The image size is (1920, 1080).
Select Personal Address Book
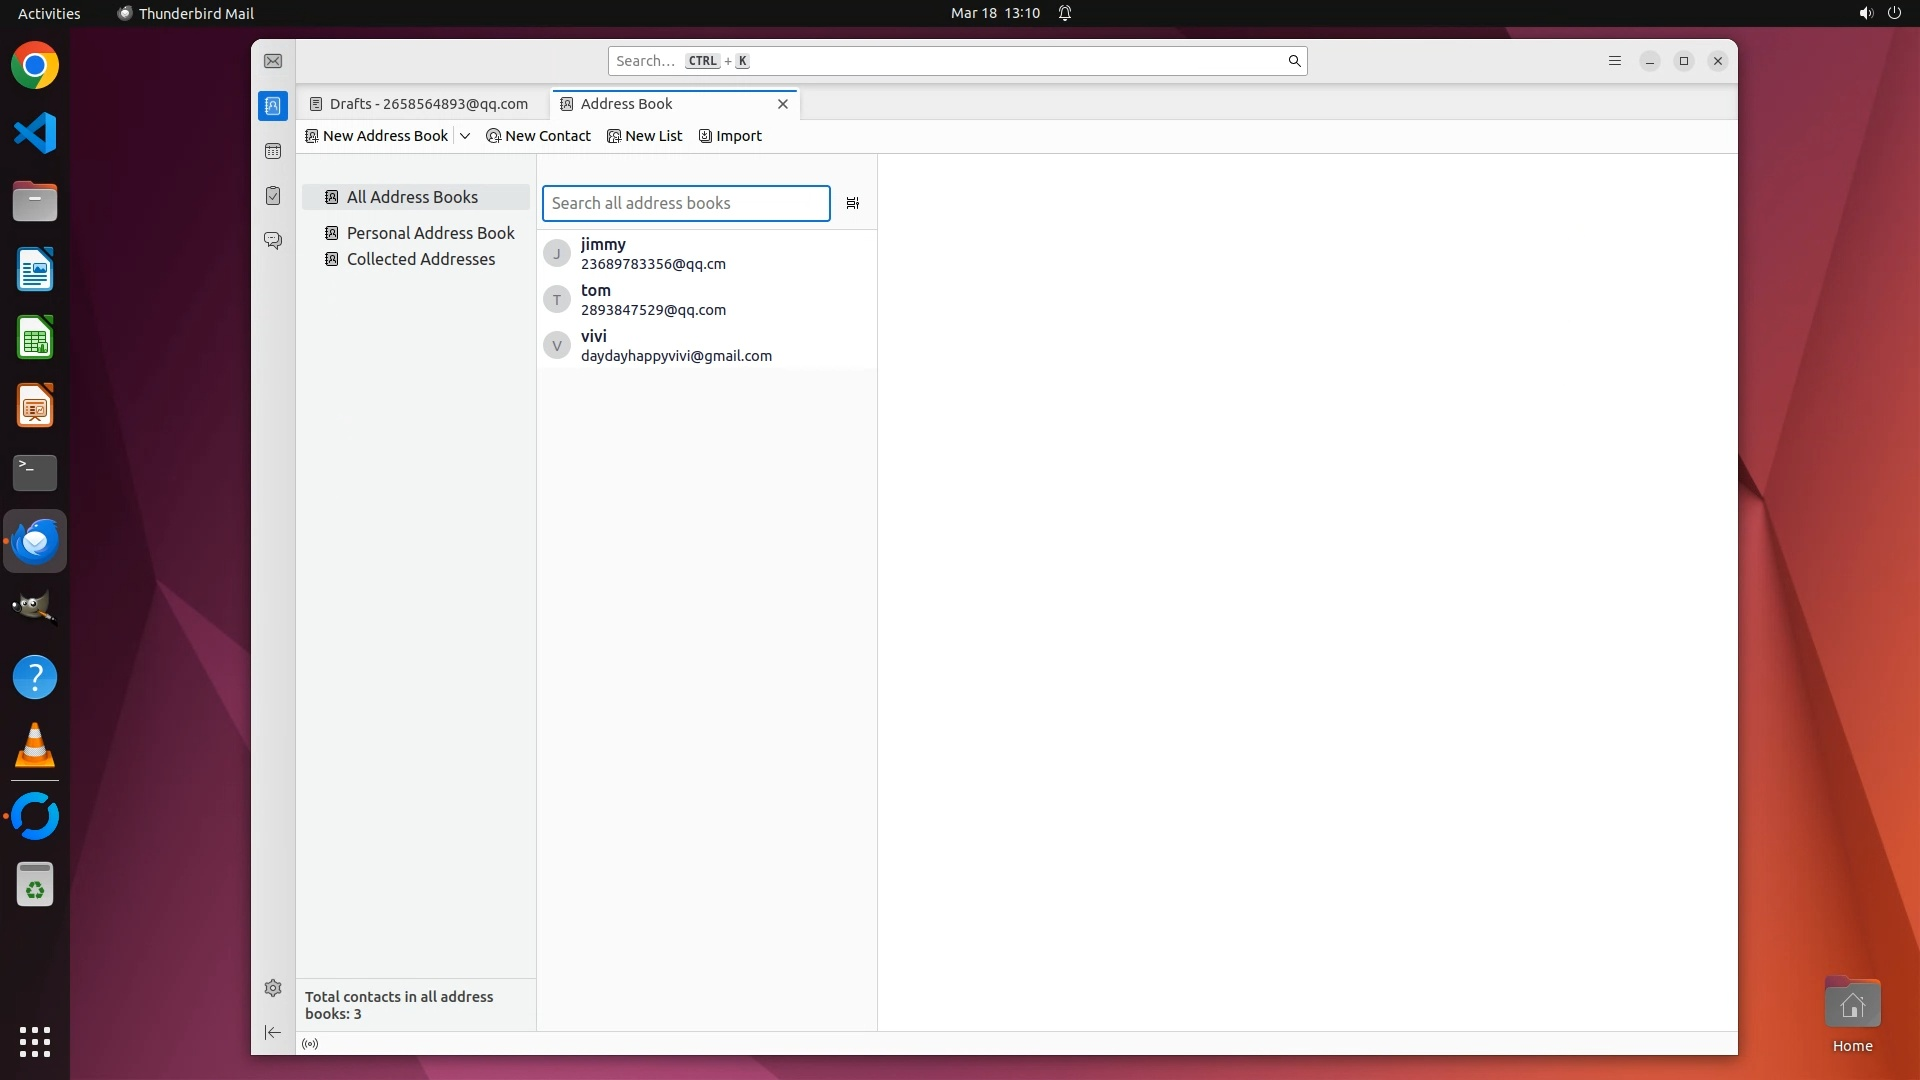coord(430,233)
